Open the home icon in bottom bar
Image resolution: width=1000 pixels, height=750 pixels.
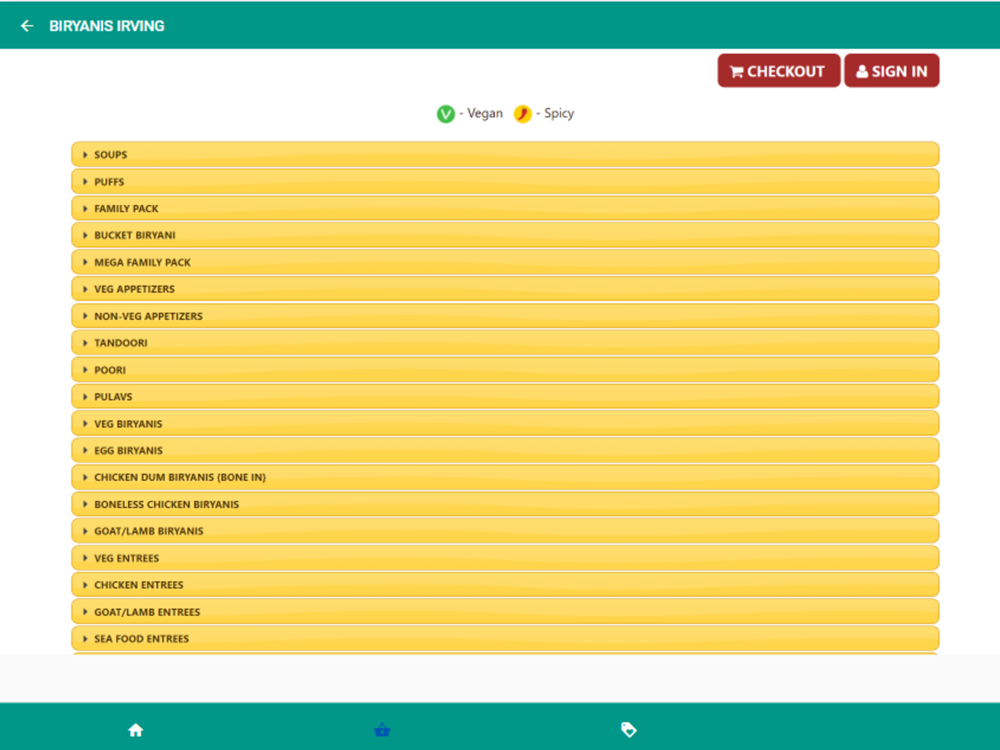coord(135,730)
